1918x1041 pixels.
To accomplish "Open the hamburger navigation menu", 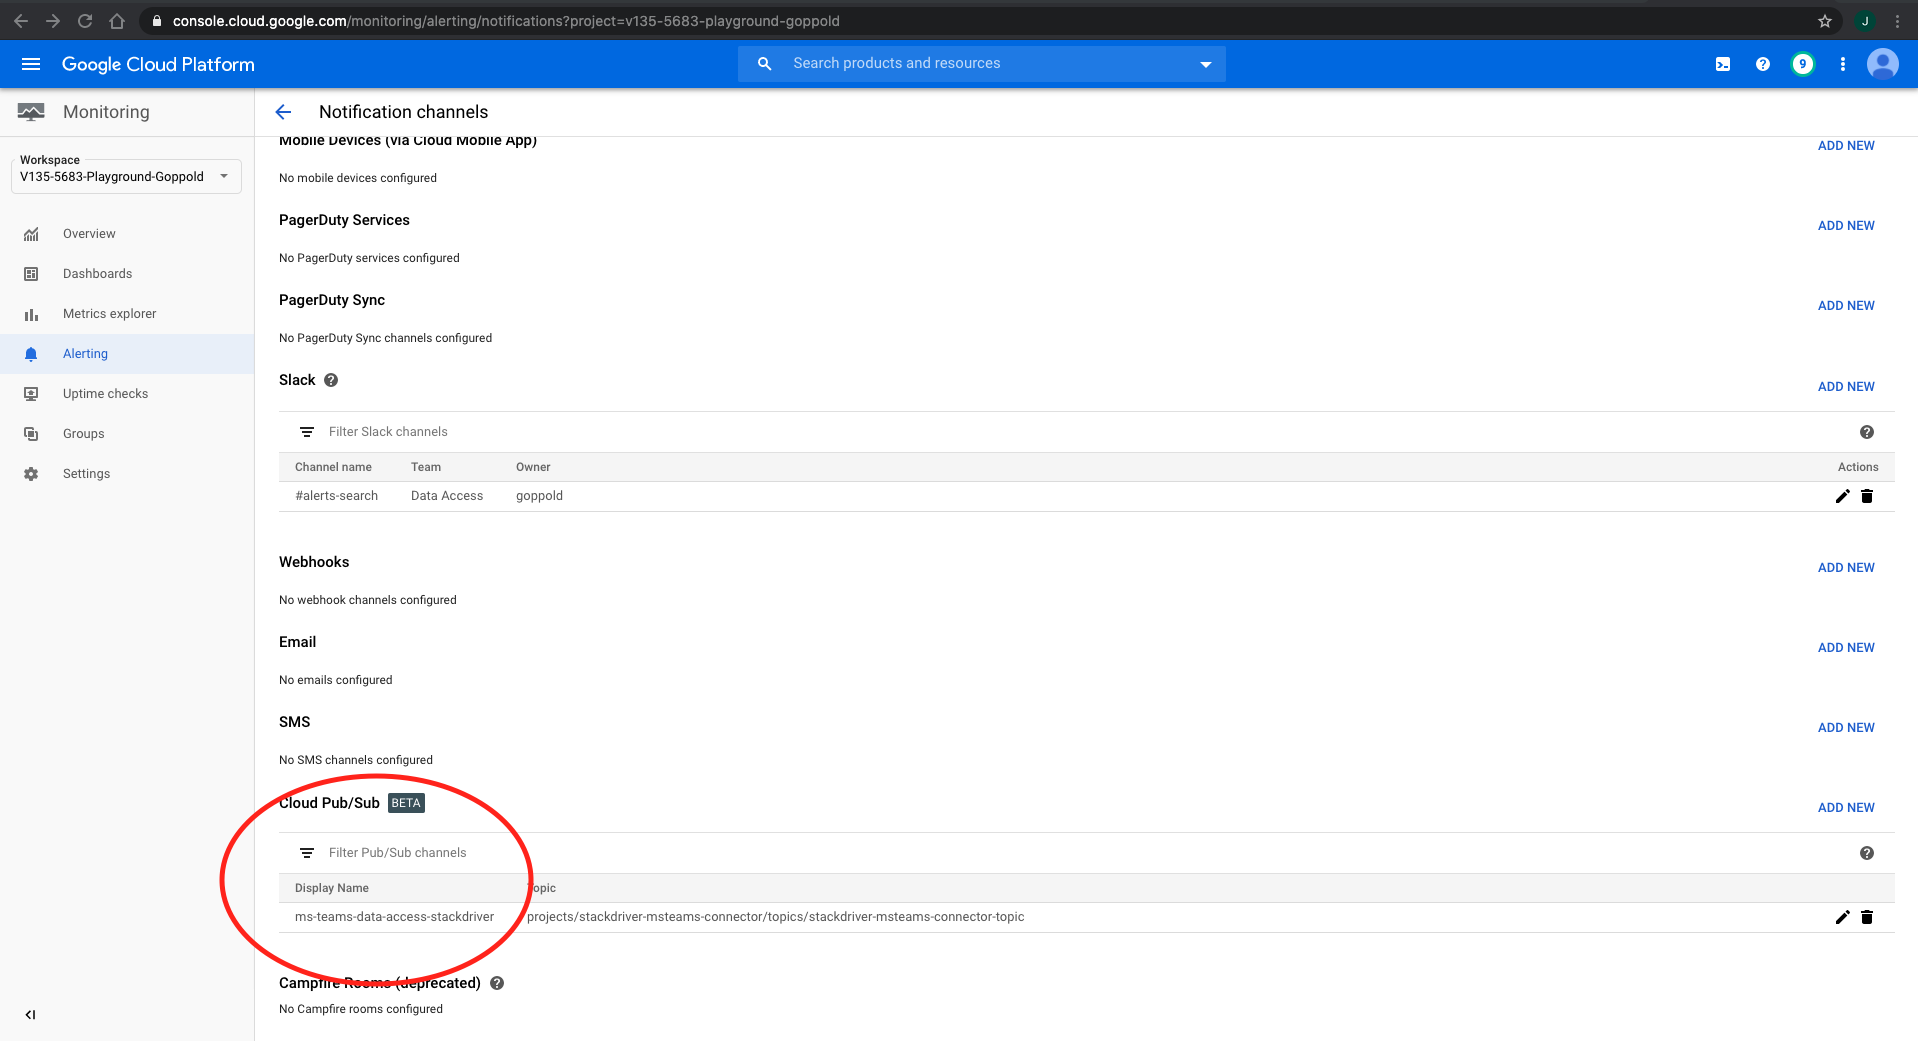I will click(x=31, y=64).
